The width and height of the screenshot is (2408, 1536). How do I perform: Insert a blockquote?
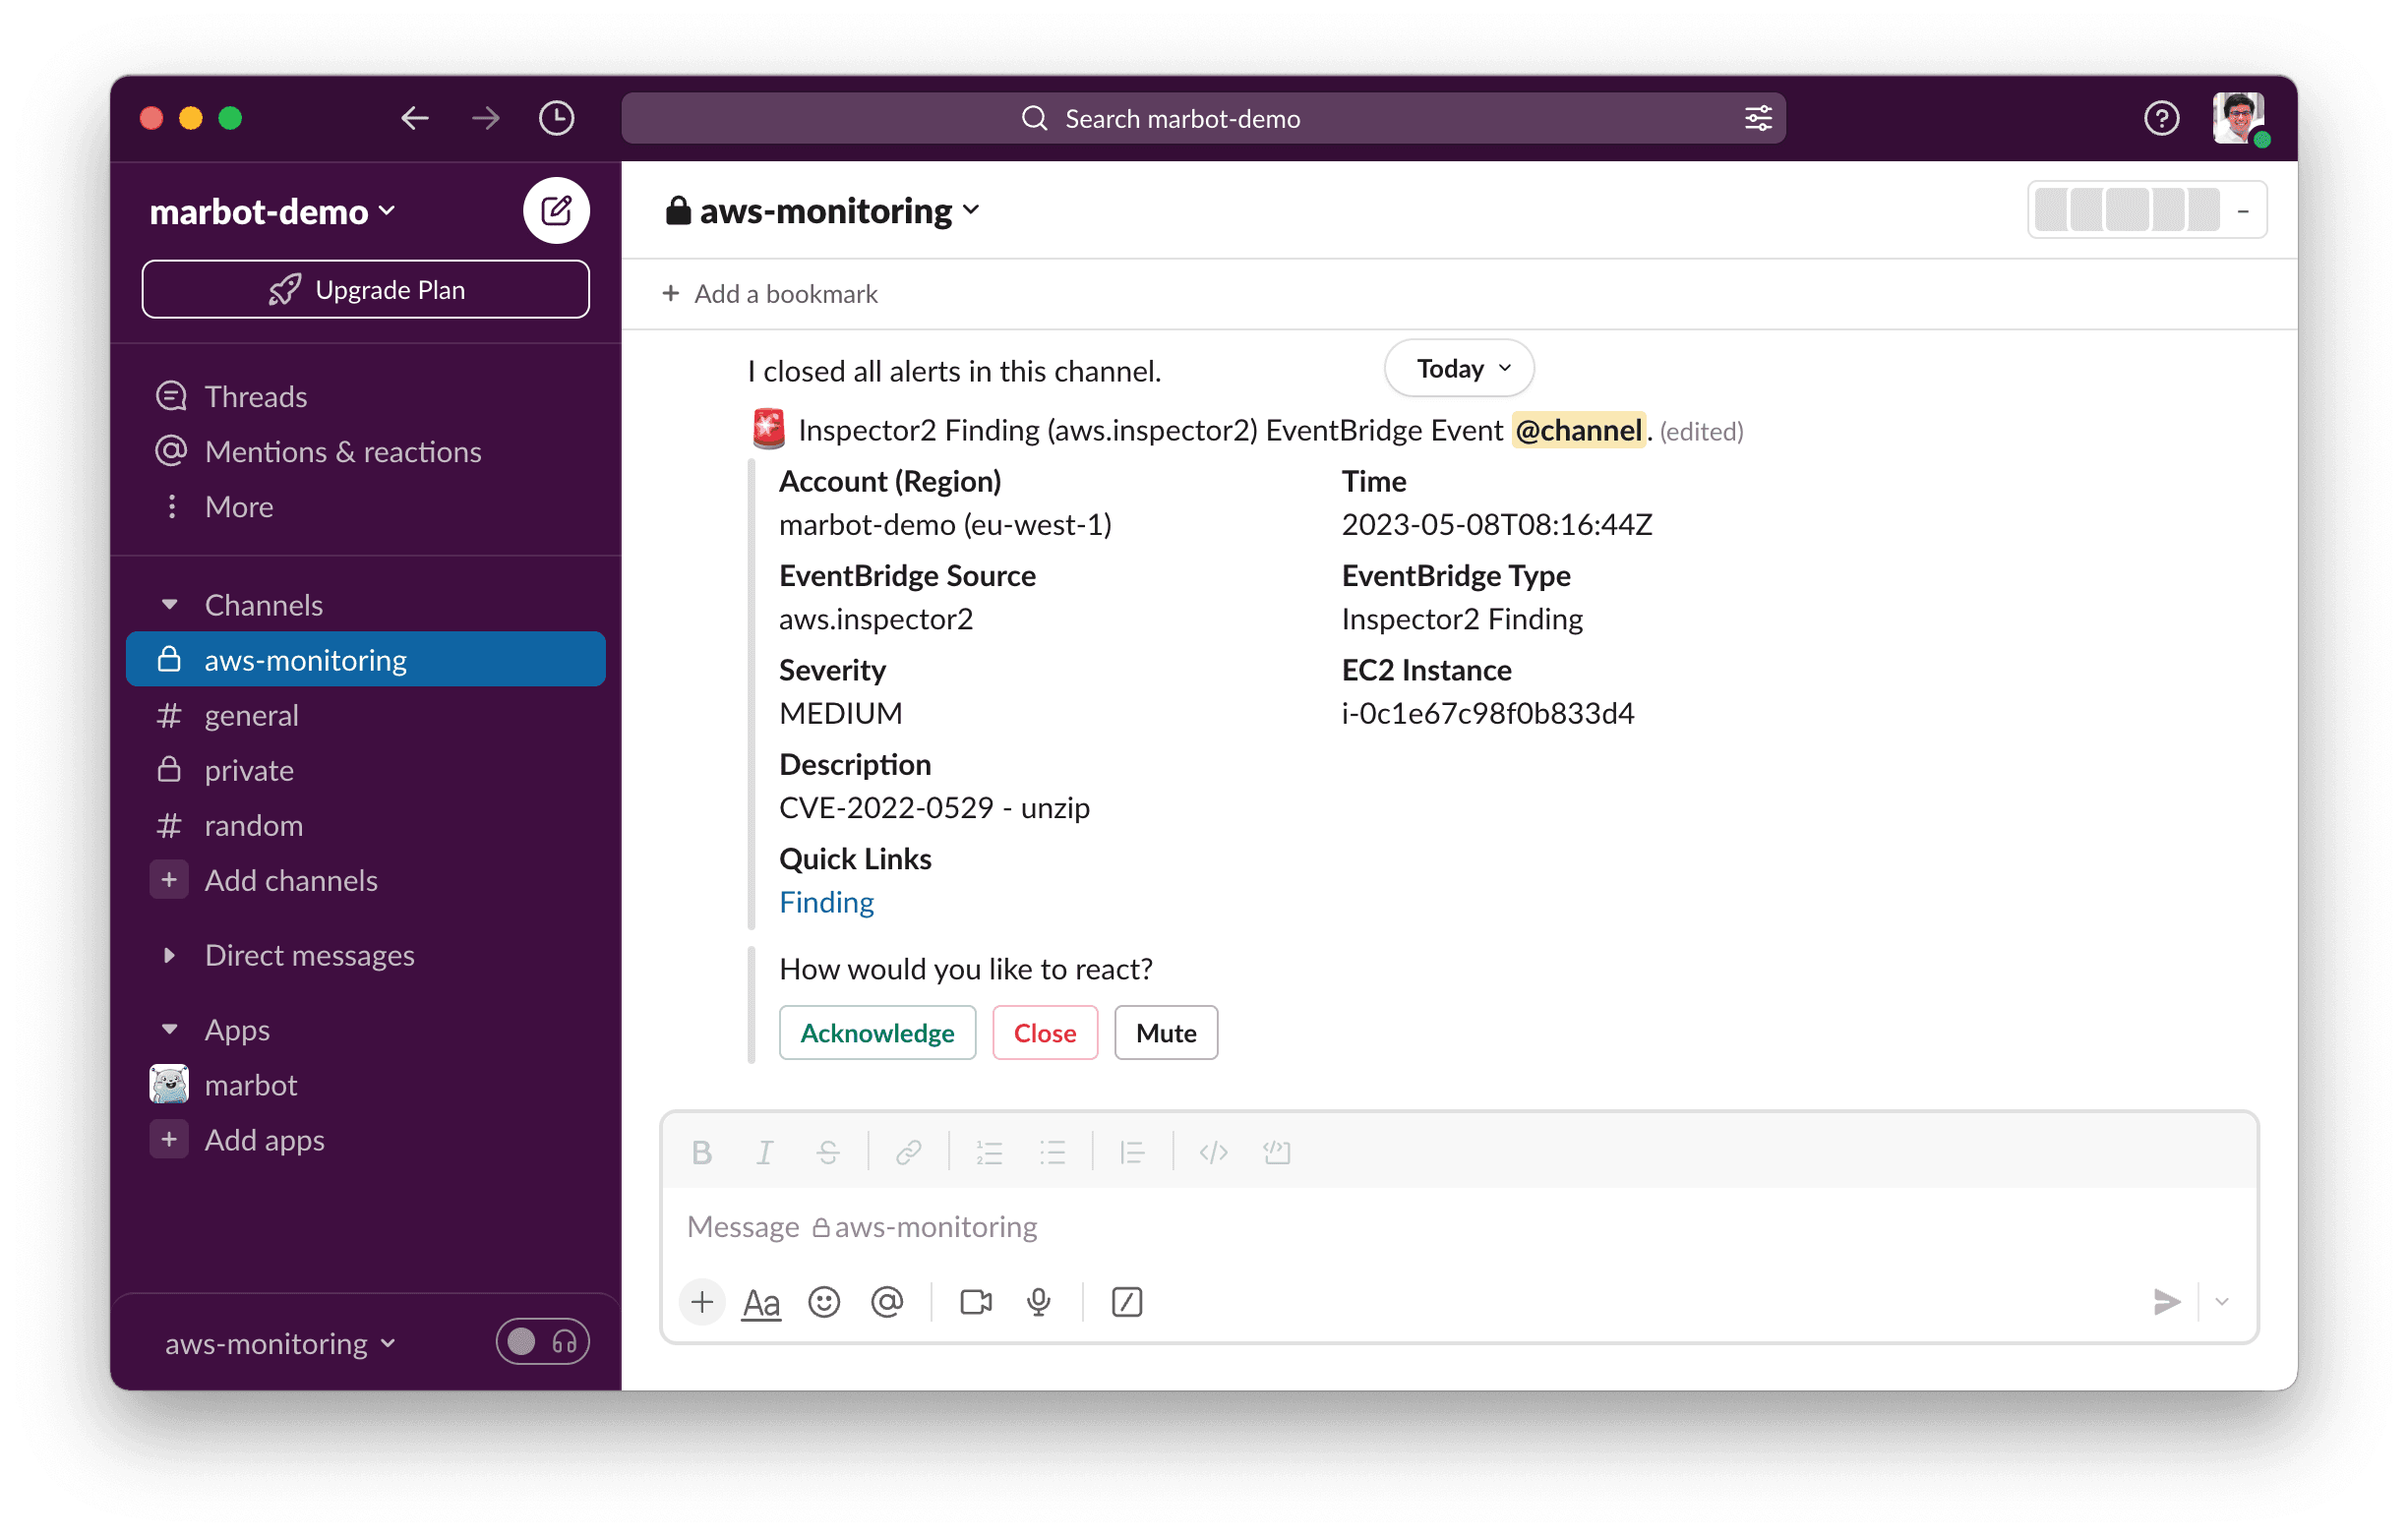pos(1132,1152)
